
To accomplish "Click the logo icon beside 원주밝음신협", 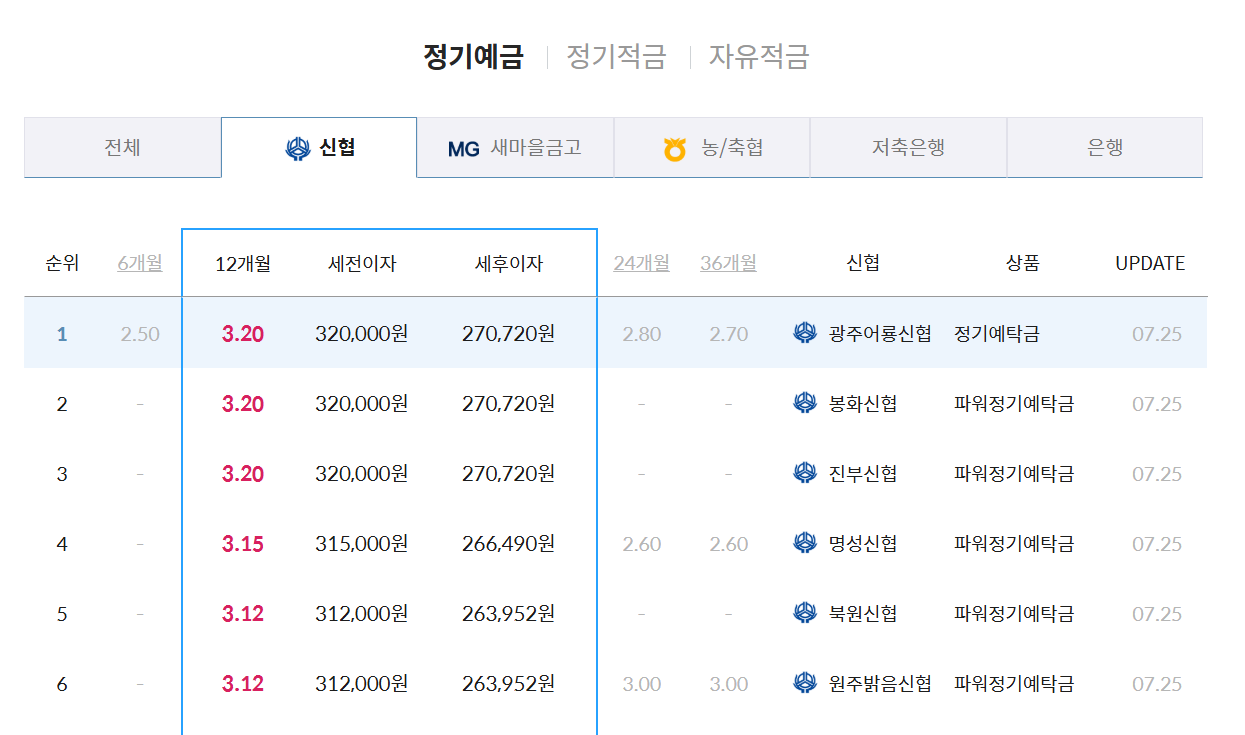I will tap(805, 683).
